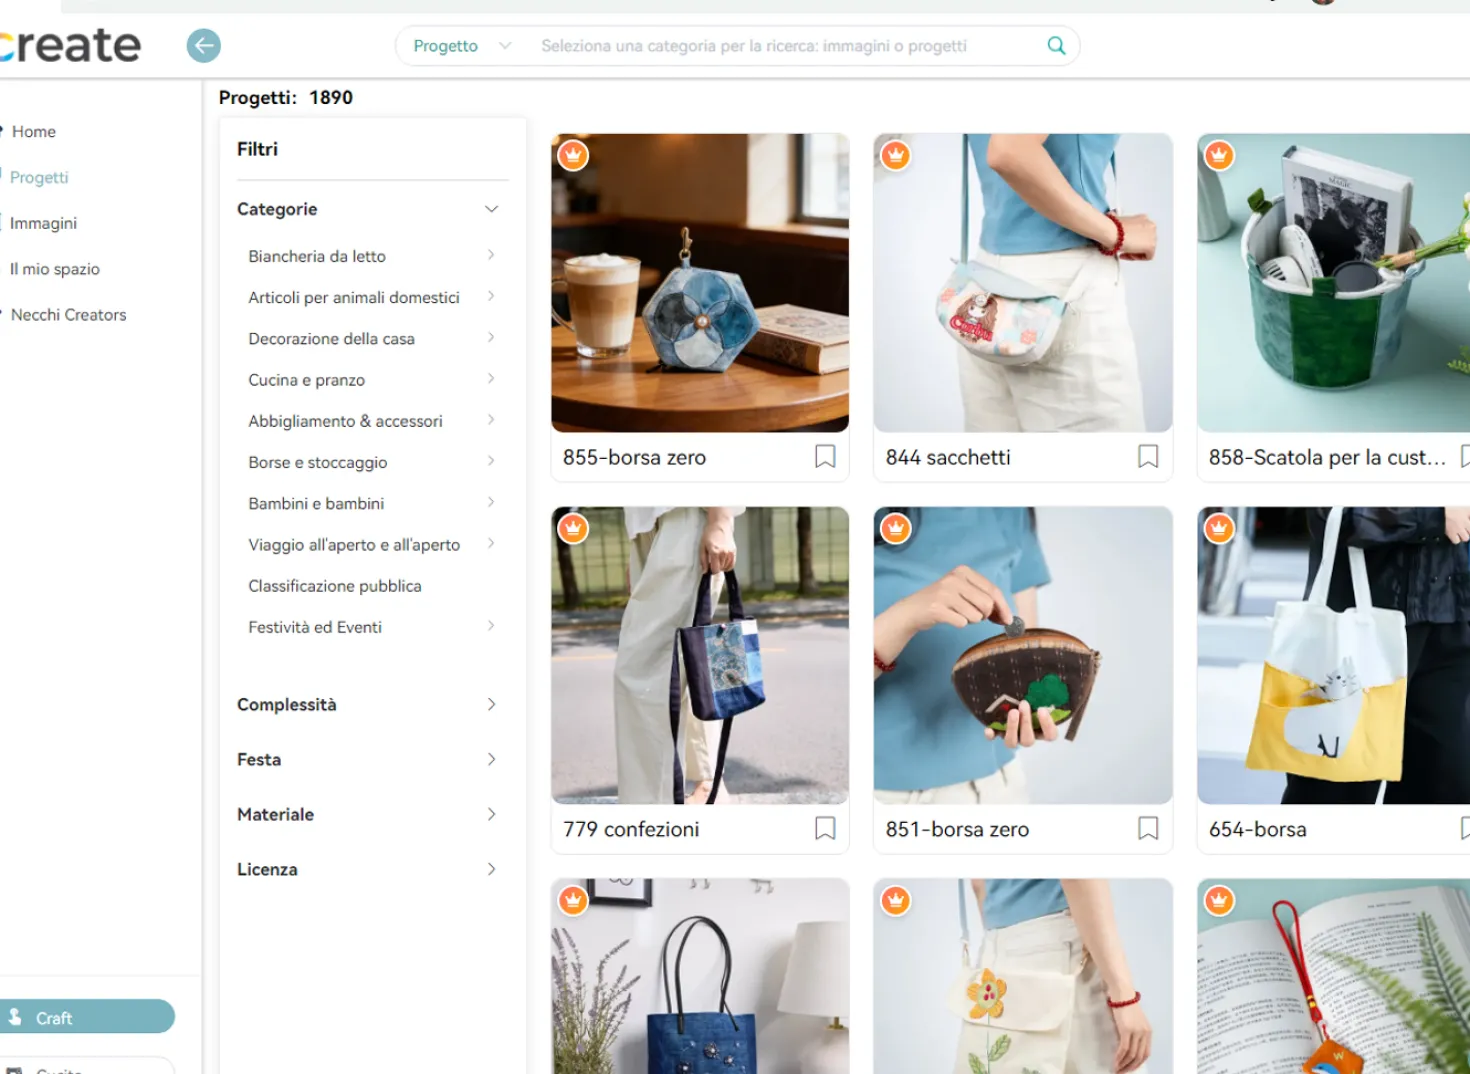Expand Viaggio all'aperto e all'aperto category
Image resolution: width=1470 pixels, height=1074 pixels.
[x=491, y=543]
